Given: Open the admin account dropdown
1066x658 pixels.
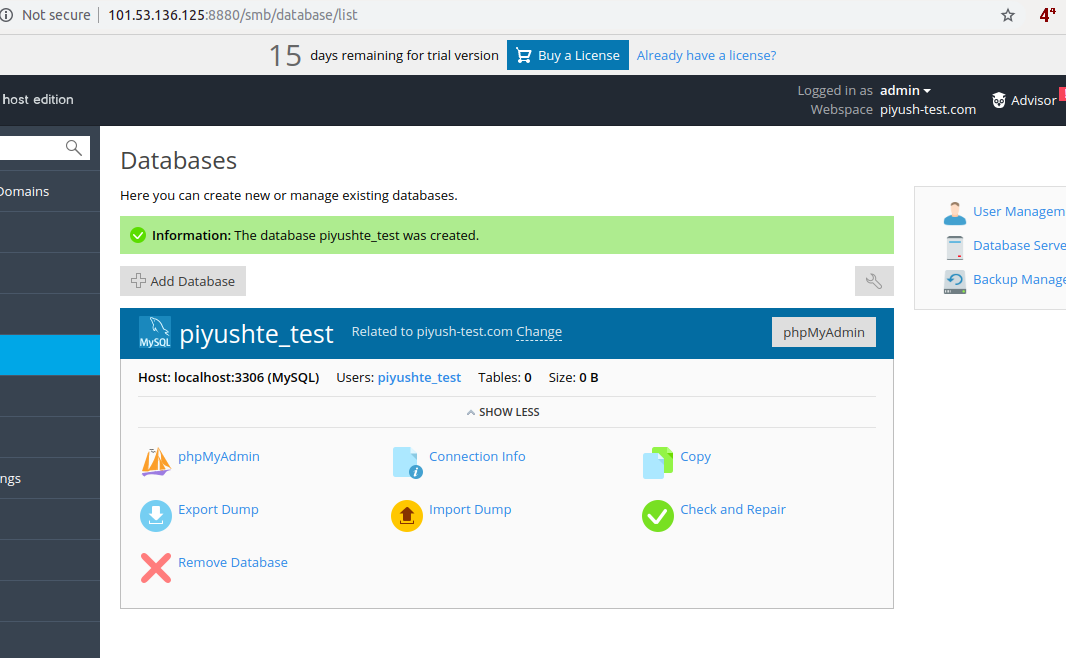Looking at the screenshot, I should click(x=905, y=90).
